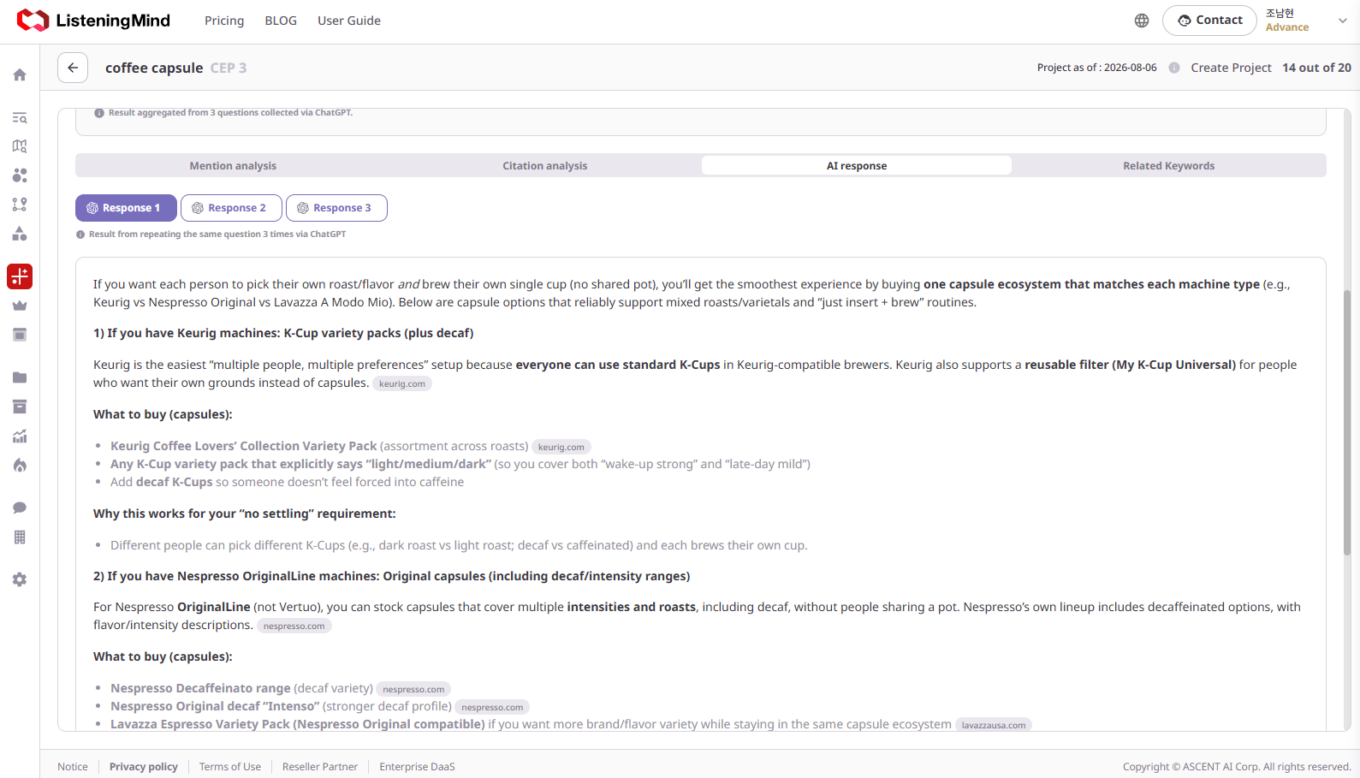Click the Contact button
This screenshot has width=1360, height=778.
[x=1209, y=20]
